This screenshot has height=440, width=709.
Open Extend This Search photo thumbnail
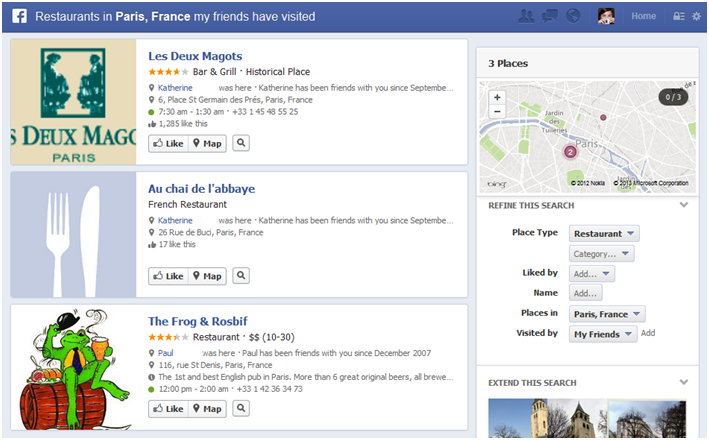coord(587,418)
